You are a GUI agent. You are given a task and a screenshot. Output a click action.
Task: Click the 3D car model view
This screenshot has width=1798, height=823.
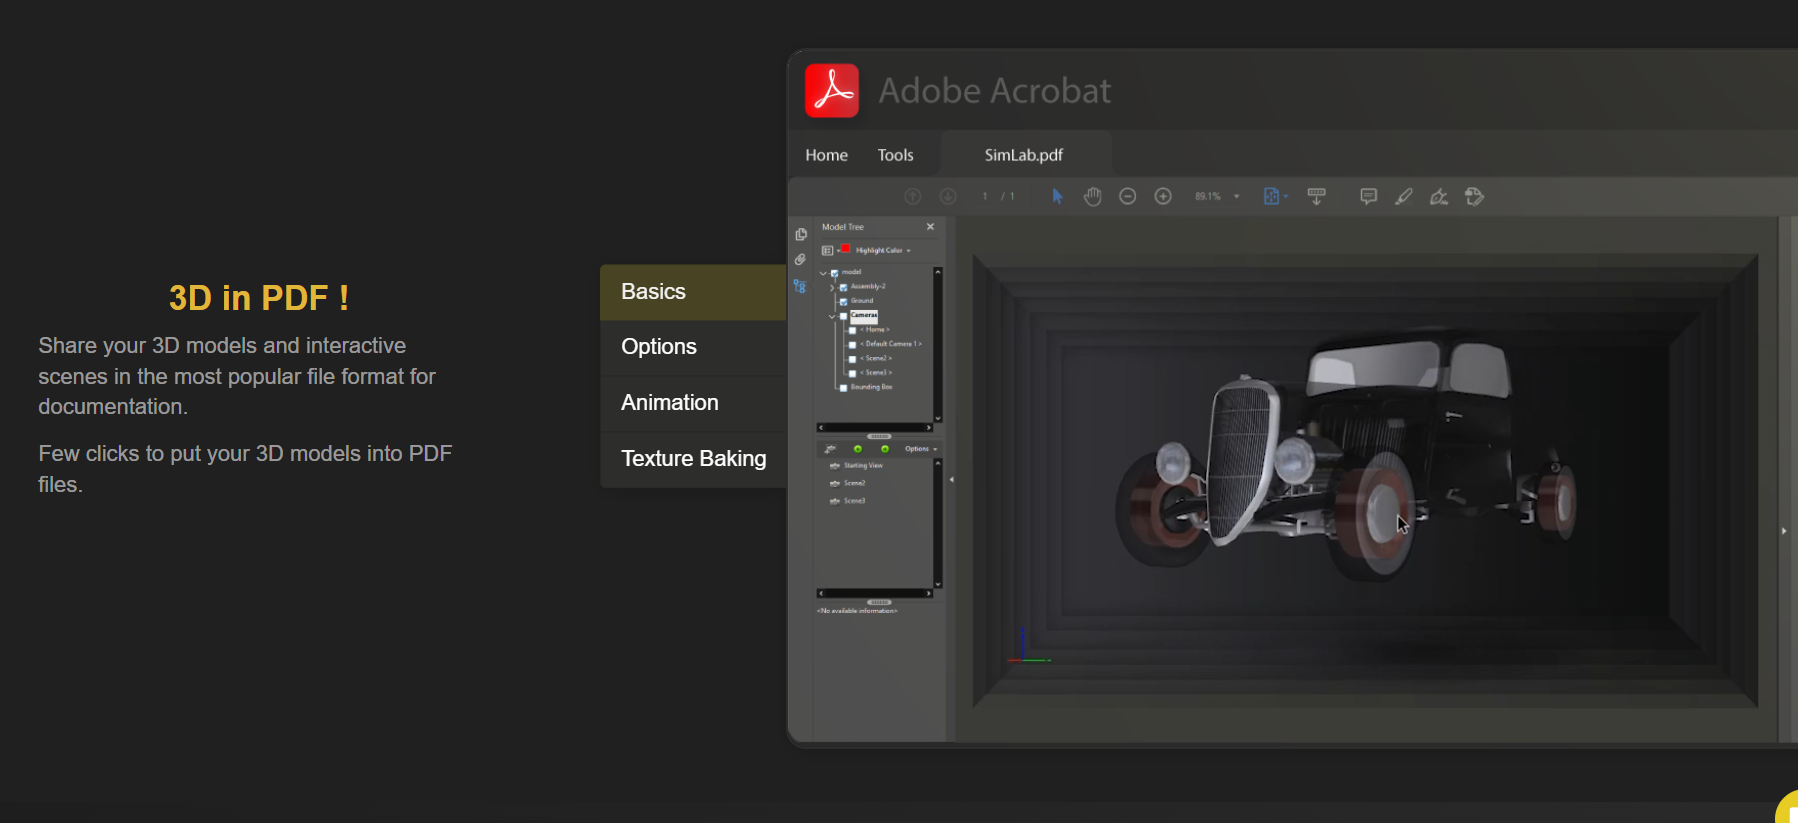(x=1365, y=481)
